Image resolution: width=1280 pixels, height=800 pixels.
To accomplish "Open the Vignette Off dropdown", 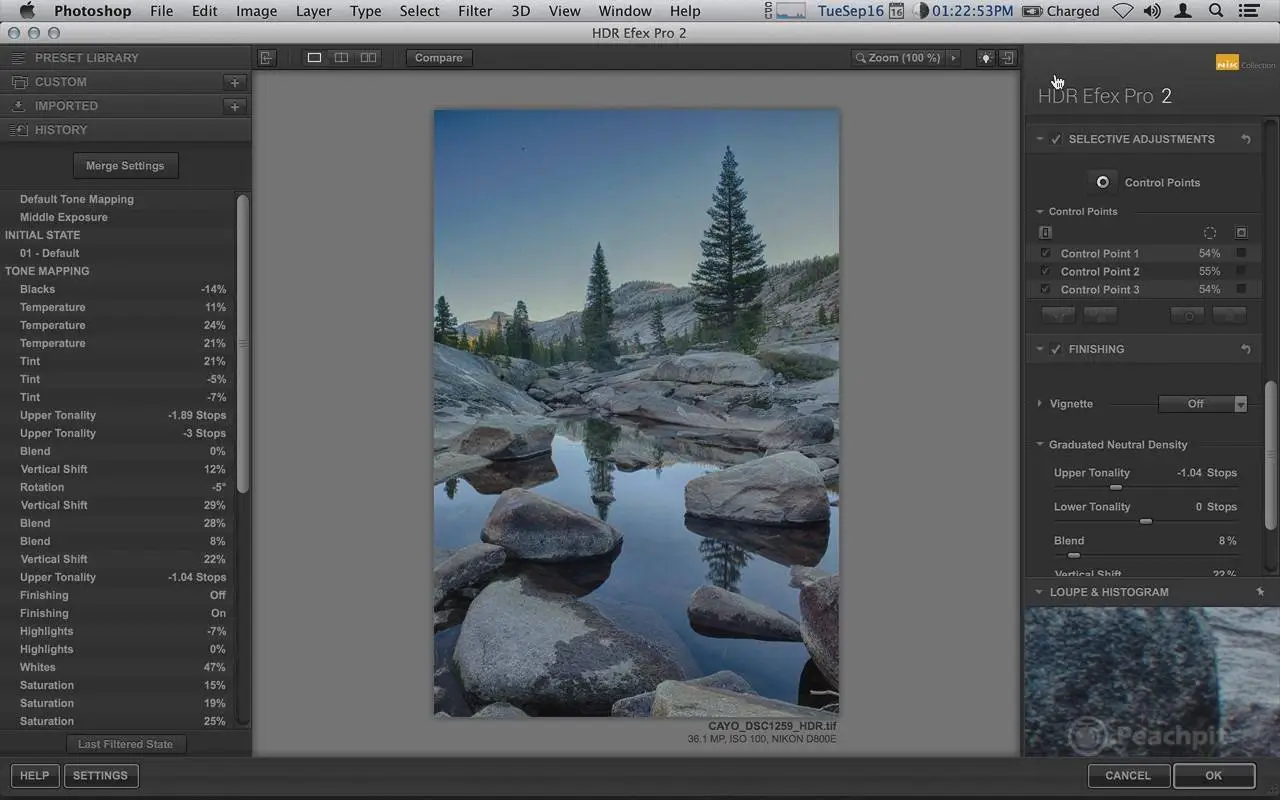I will coord(1202,404).
